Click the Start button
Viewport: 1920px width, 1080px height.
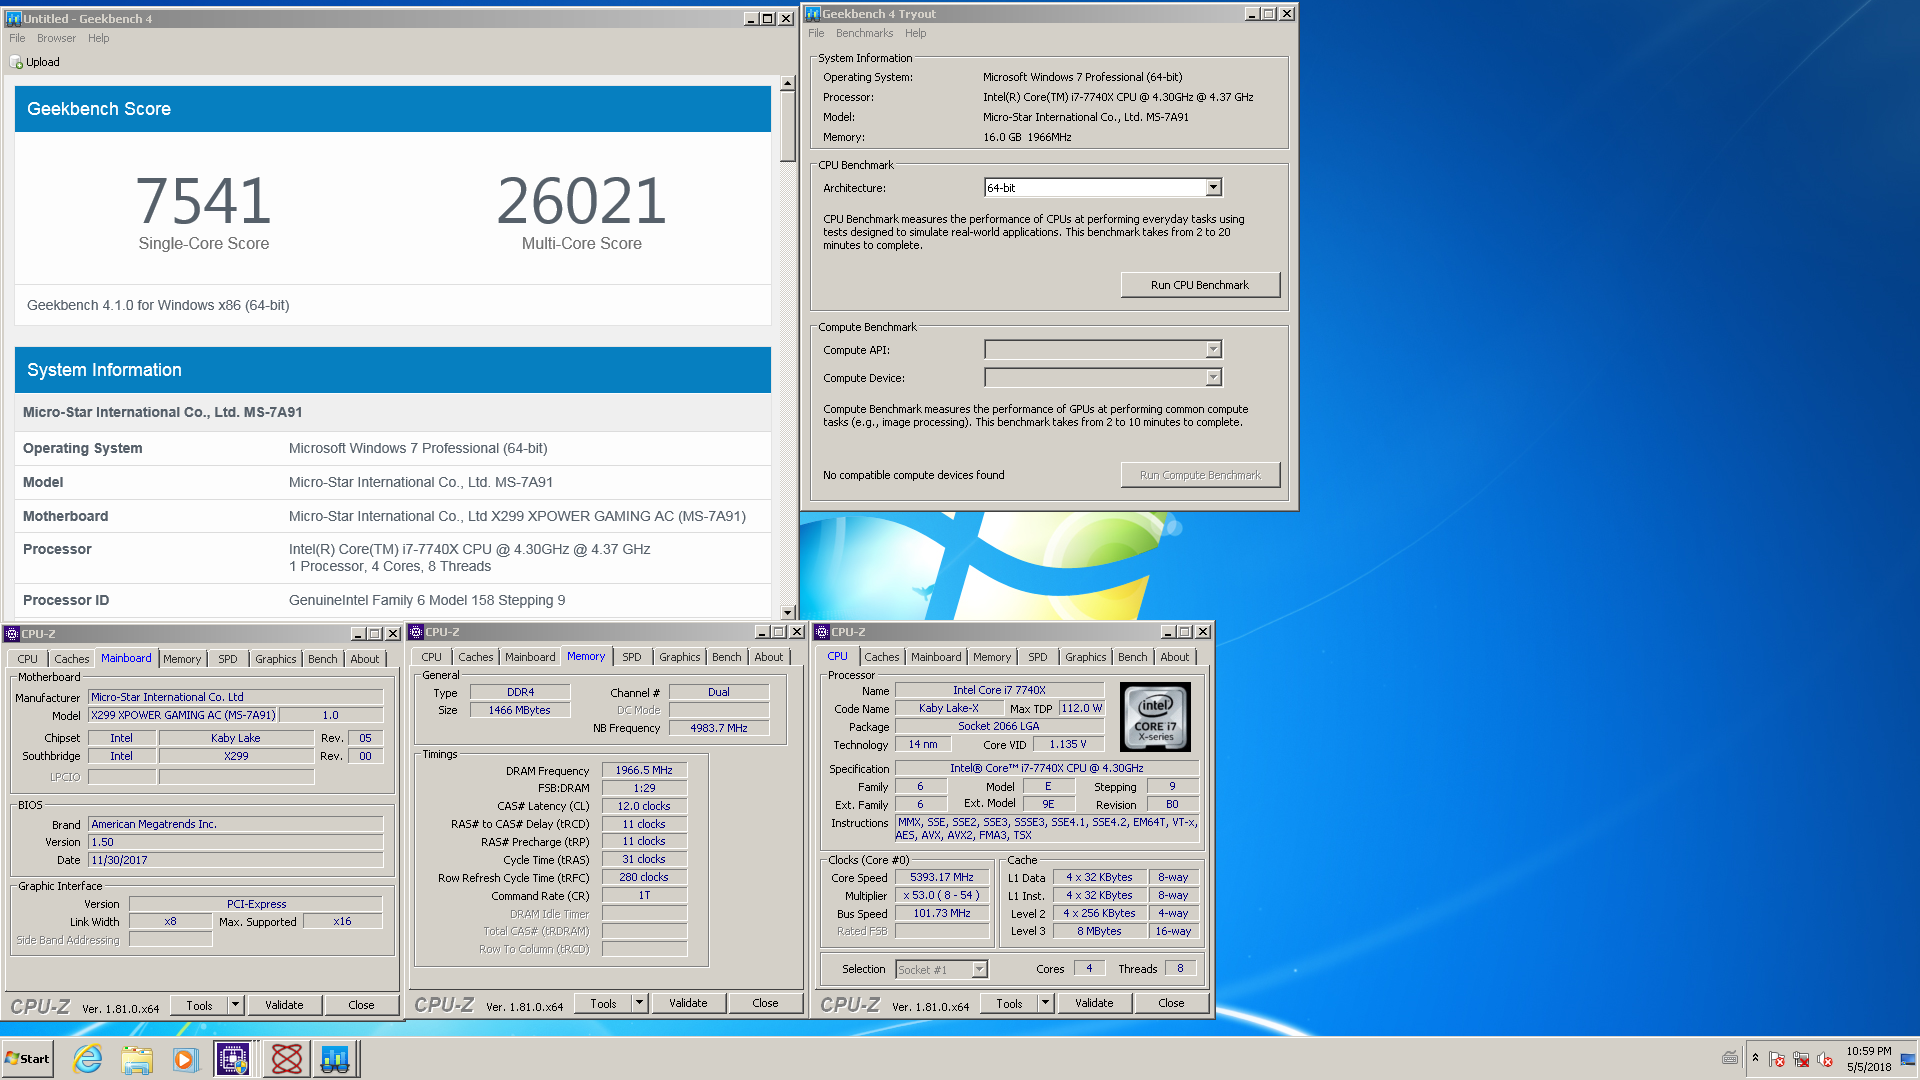(x=28, y=1059)
